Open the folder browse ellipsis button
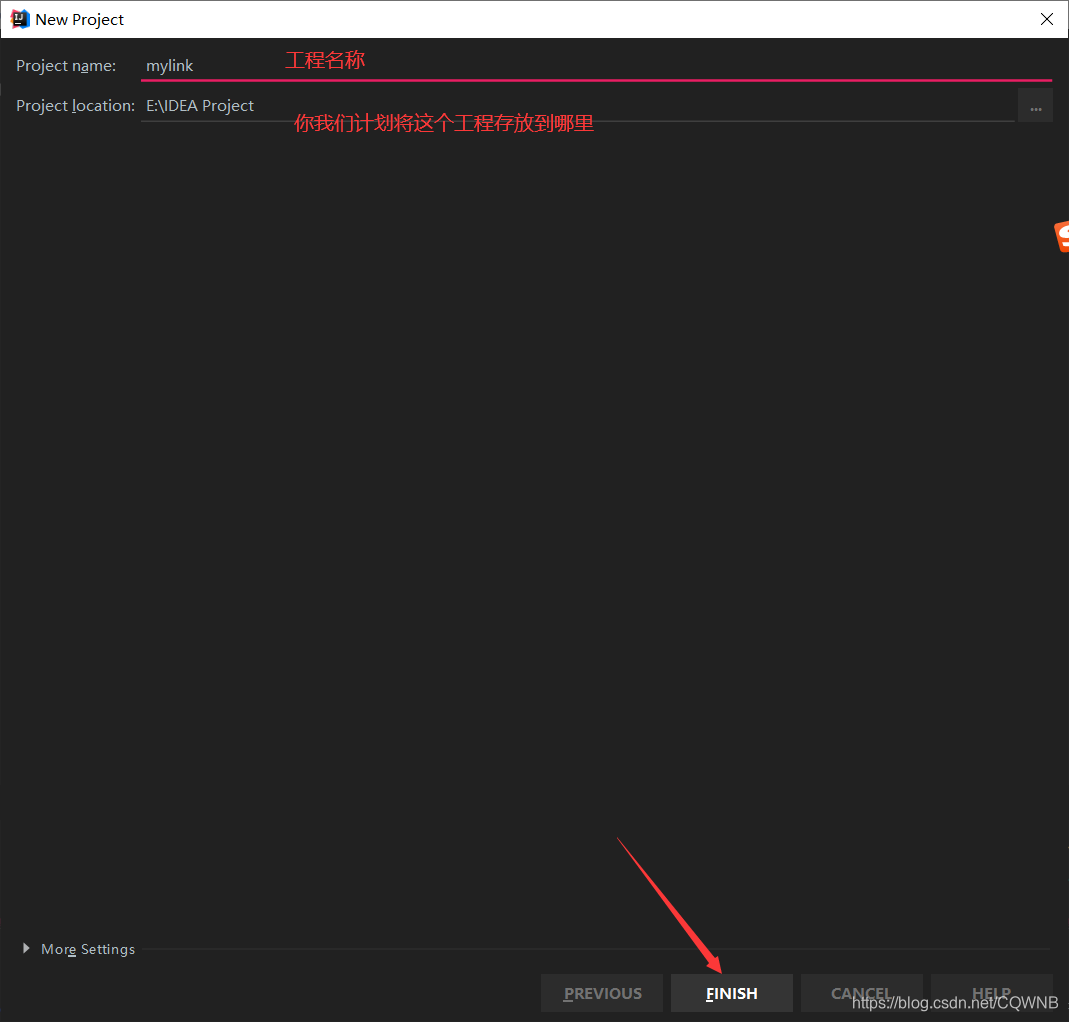This screenshot has width=1069, height=1022. tap(1035, 106)
